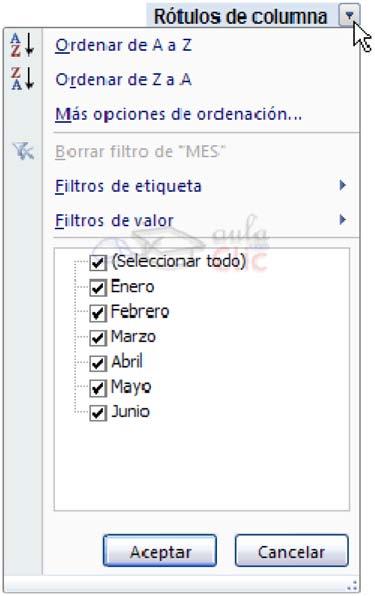Select Ordenar de Z a A

coord(123,80)
